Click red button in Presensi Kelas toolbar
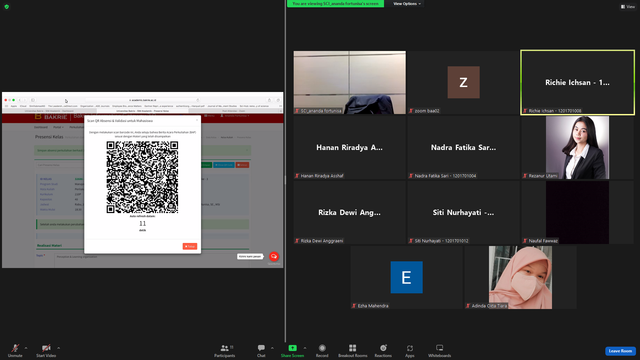The width and height of the screenshot is (640, 360). (x=242, y=165)
